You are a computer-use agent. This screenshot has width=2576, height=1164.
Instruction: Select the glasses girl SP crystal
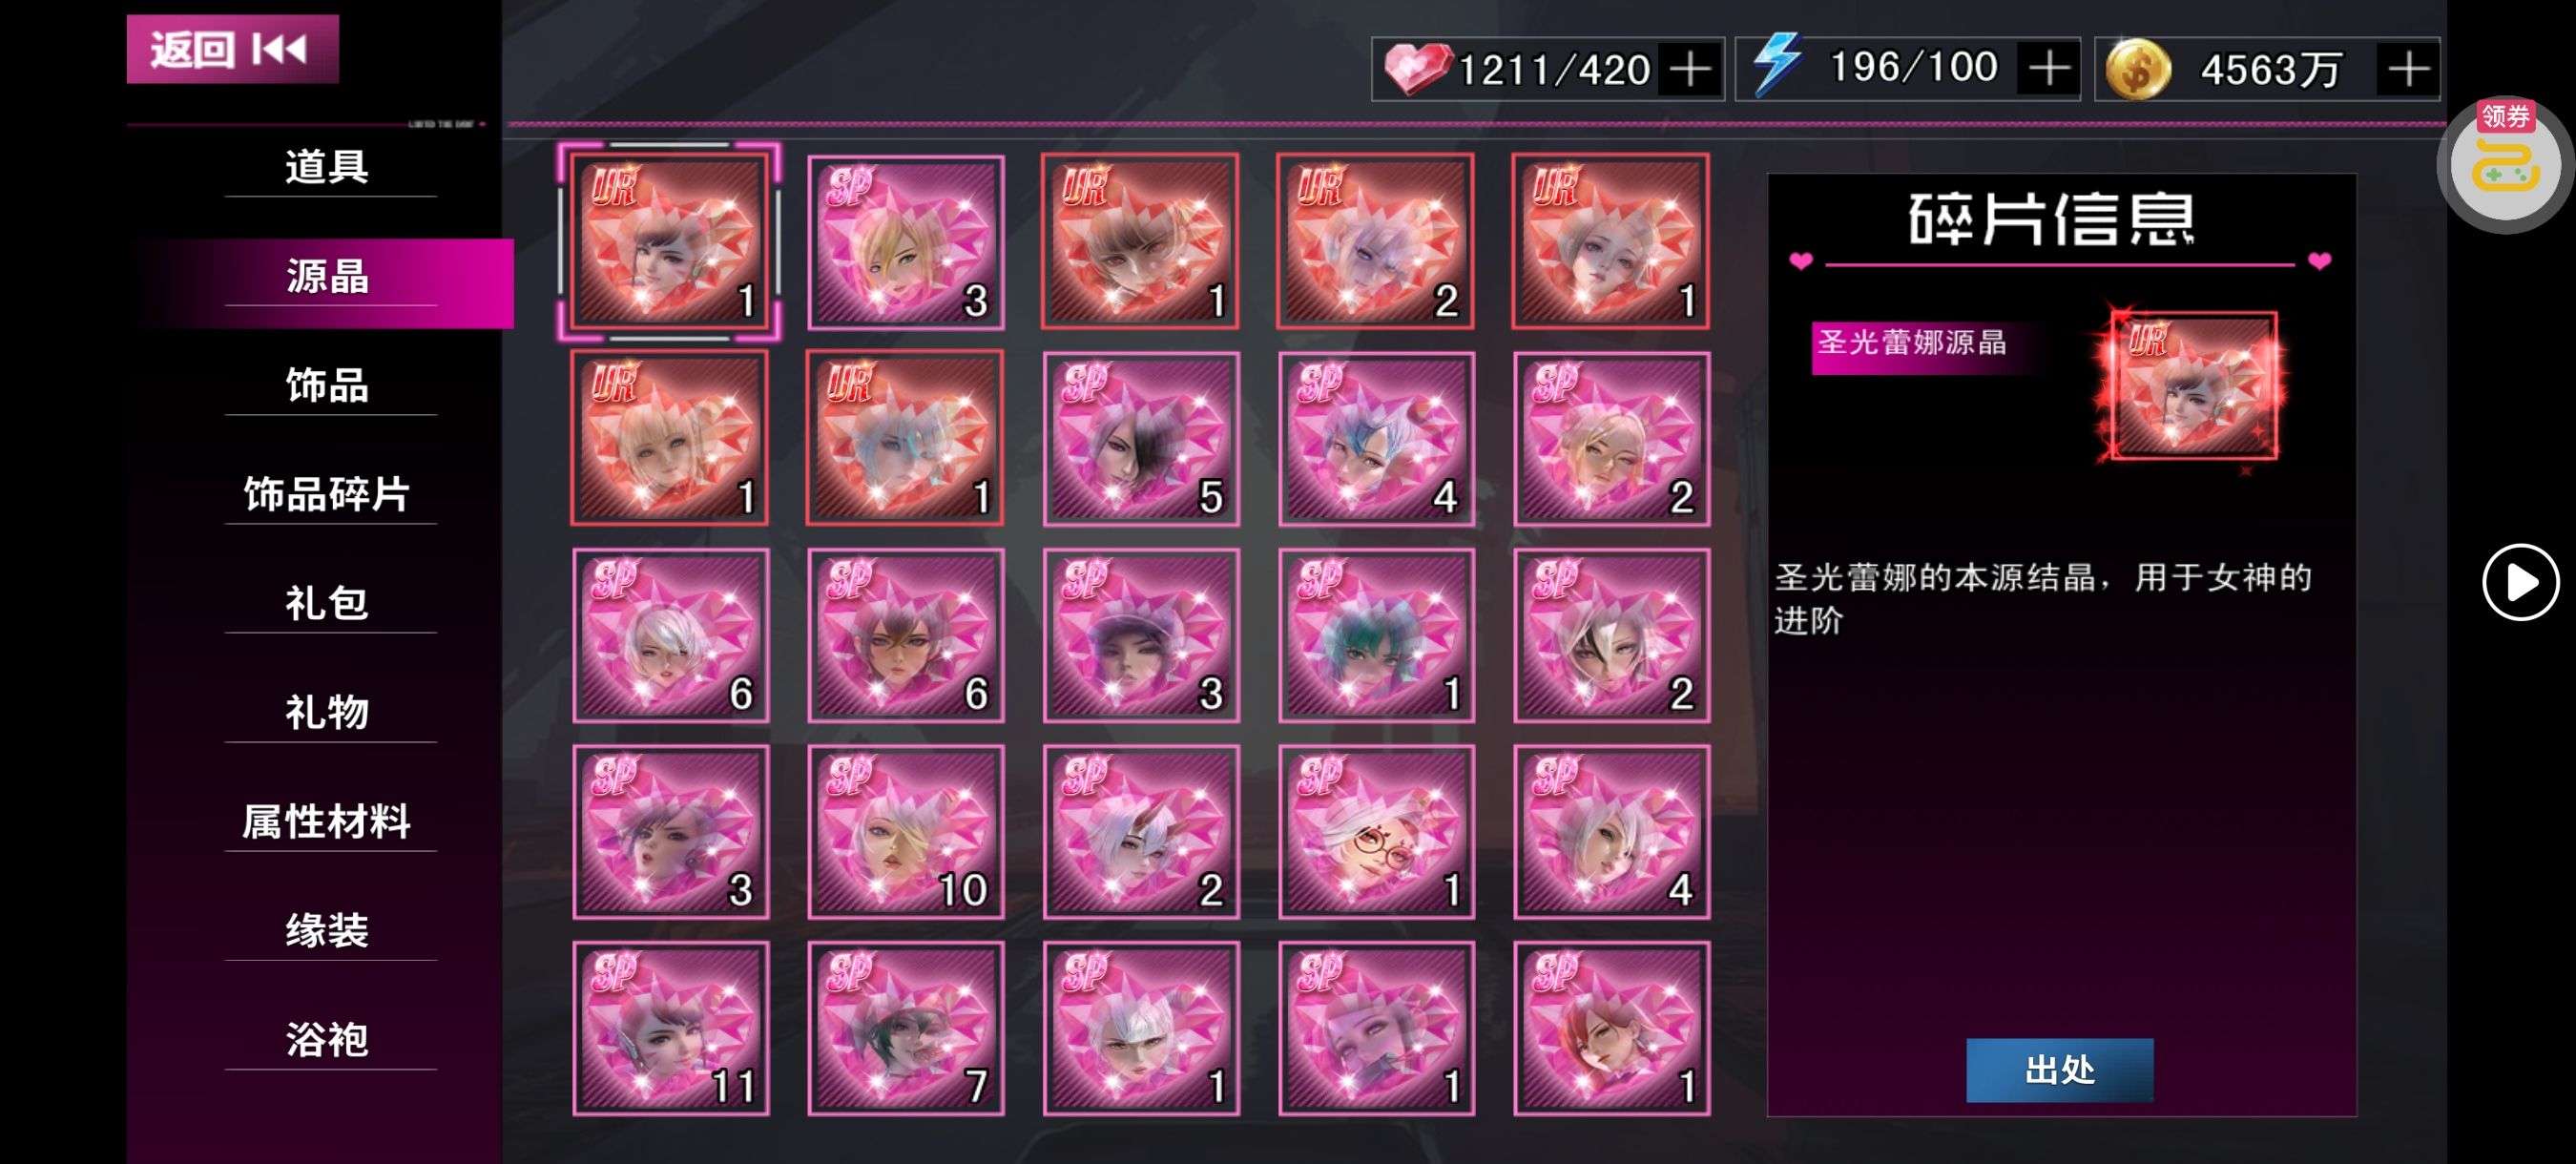click(x=1376, y=832)
